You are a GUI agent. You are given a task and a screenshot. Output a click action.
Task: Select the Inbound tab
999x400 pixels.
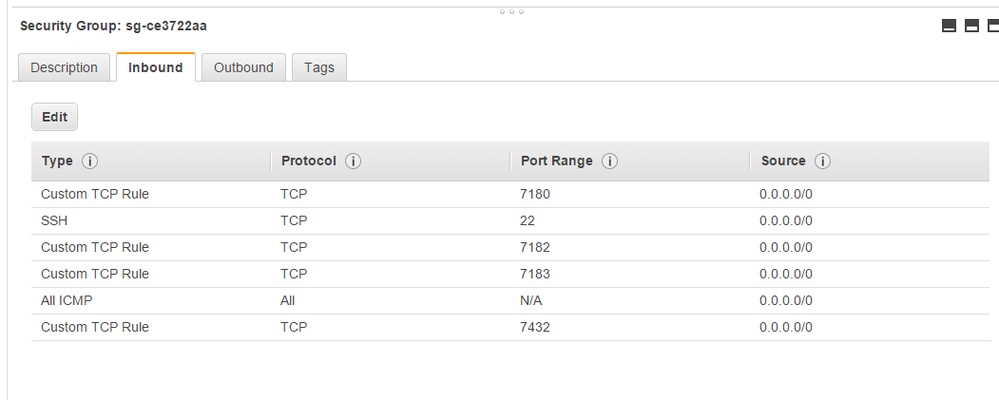click(155, 68)
